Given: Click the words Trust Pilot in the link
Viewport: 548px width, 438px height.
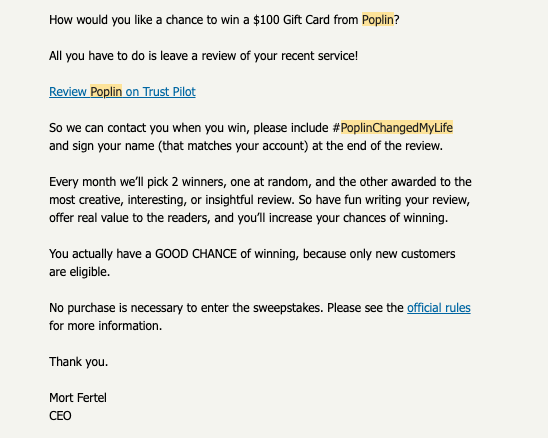Looking at the screenshot, I should tap(169, 92).
